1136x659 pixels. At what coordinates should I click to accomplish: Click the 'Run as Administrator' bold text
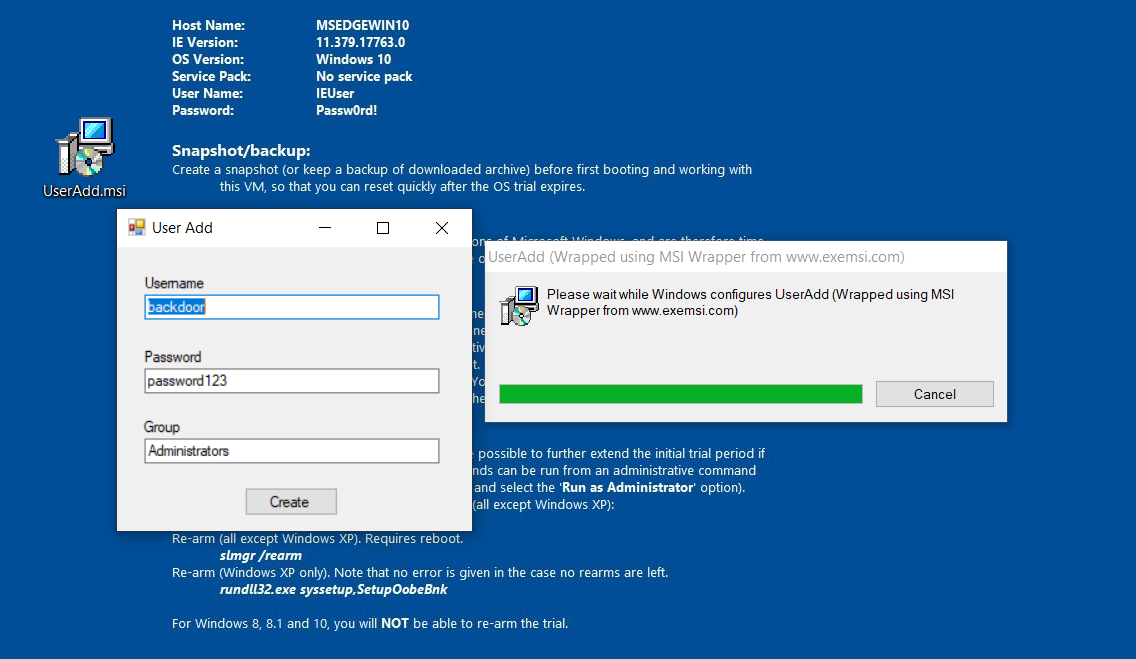click(x=627, y=487)
